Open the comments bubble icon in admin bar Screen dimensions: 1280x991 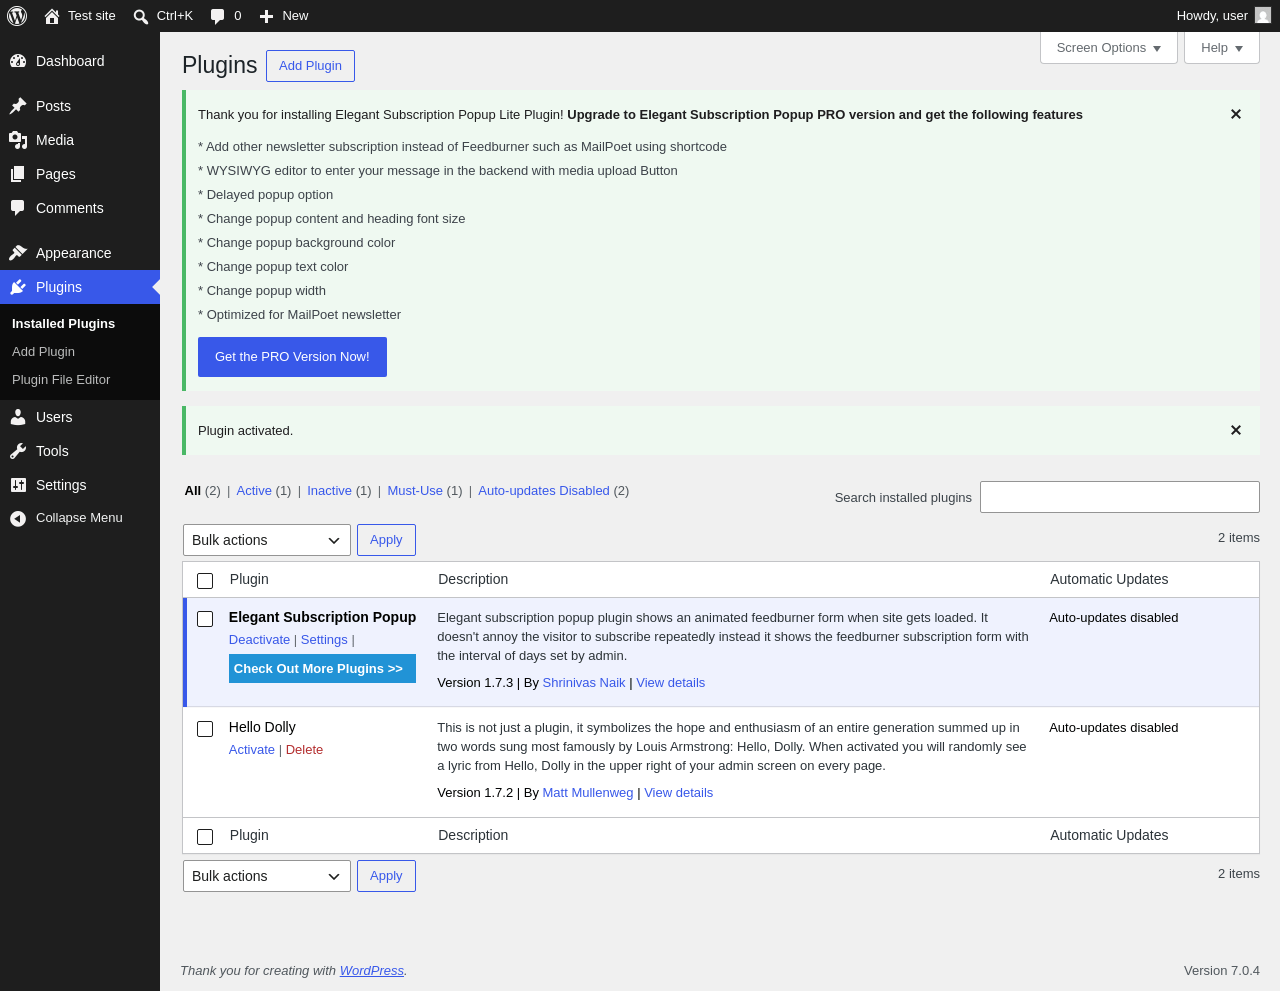click(x=218, y=16)
